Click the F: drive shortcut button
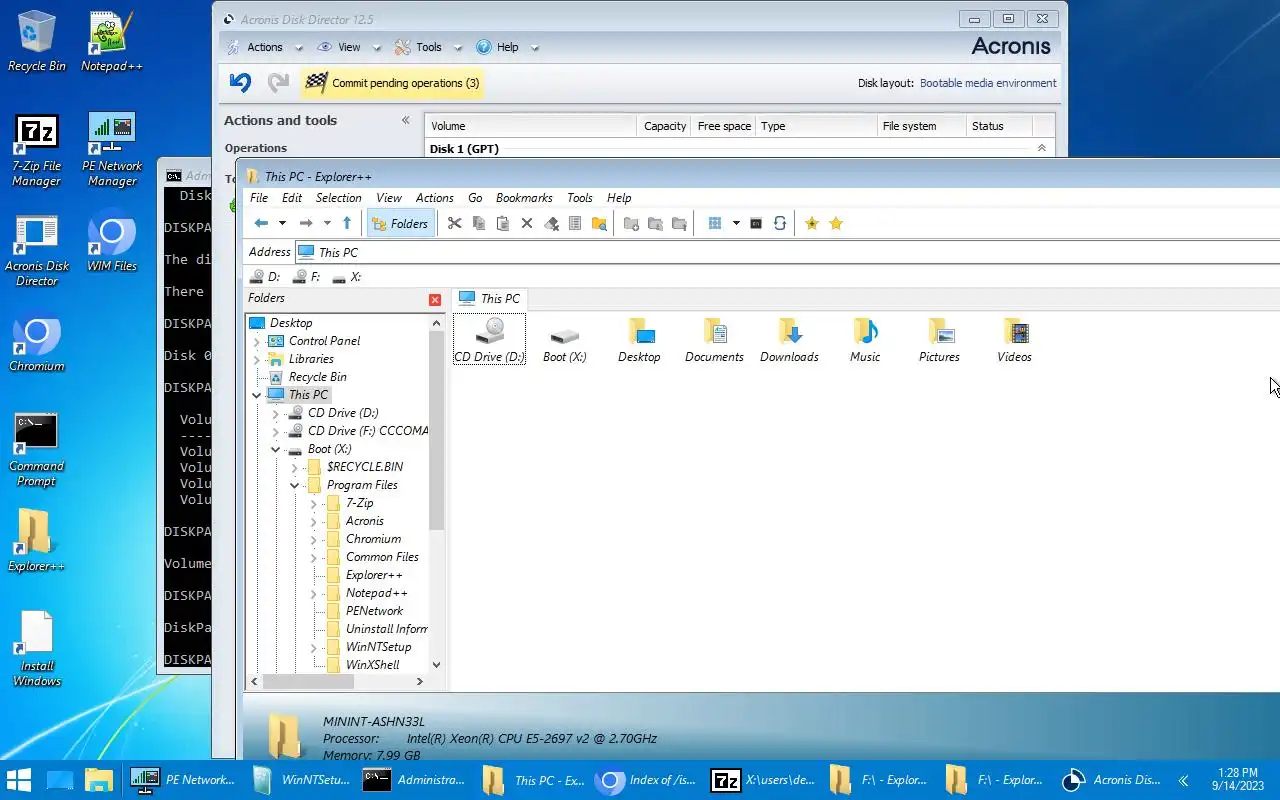This screenshot has width=1280, height=800. tap(307, 277)
